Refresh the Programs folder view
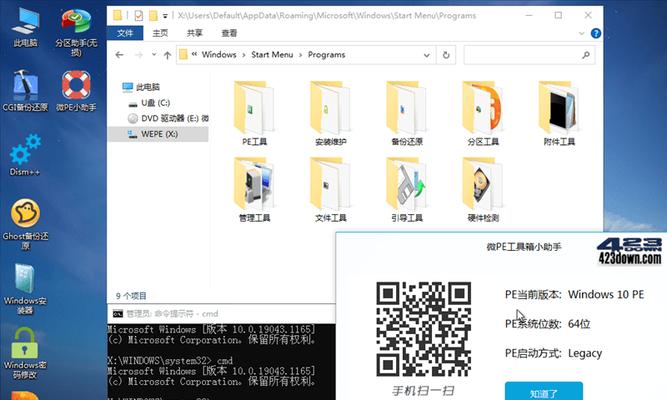Image resolution: width=667 pixels, height=400 pixels. point(446,55)
